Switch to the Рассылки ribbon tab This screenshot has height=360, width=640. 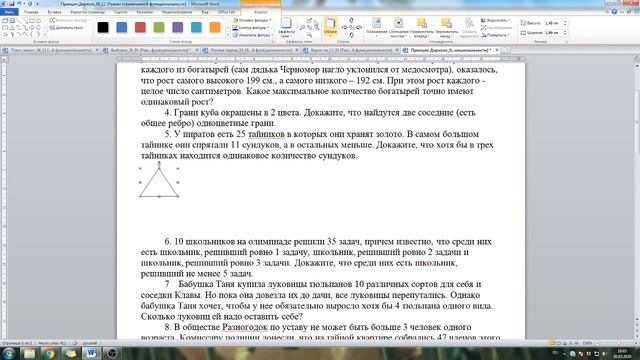tap(144, 12)
